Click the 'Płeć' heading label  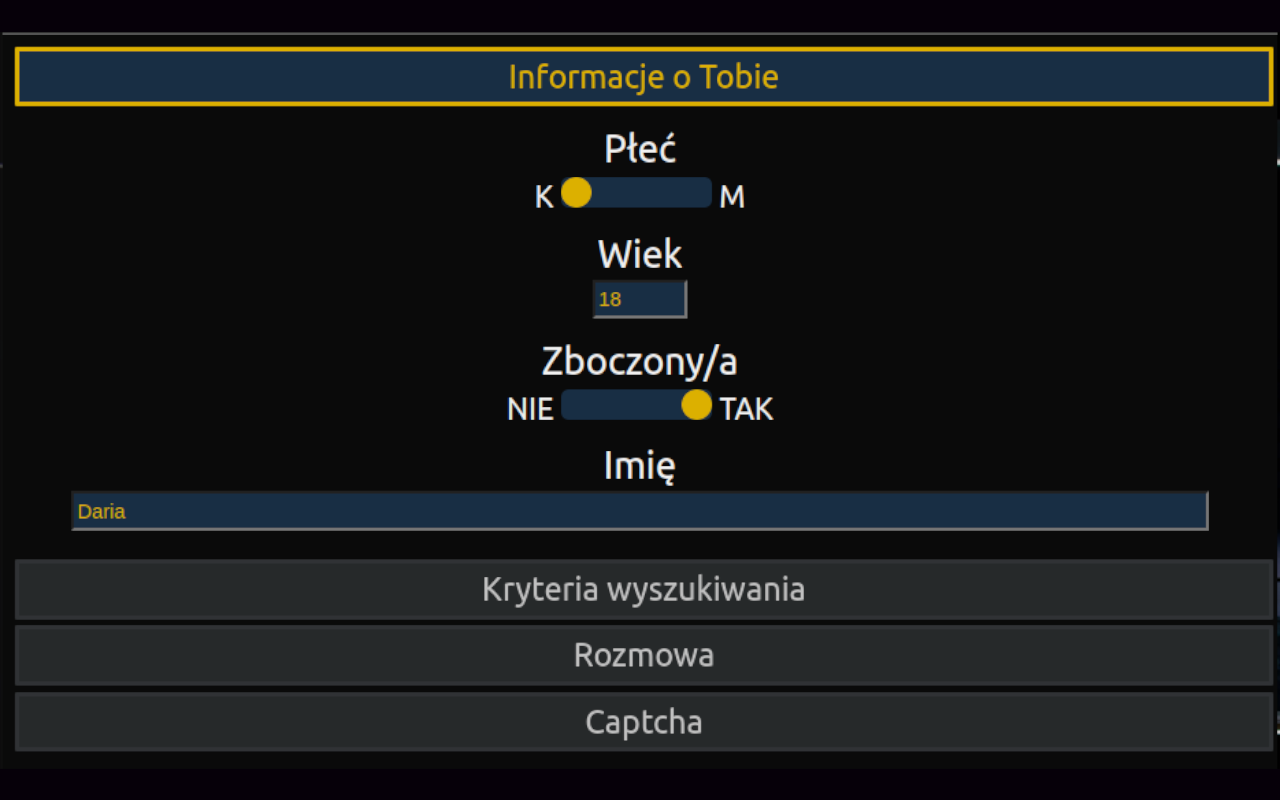[640, 150]
